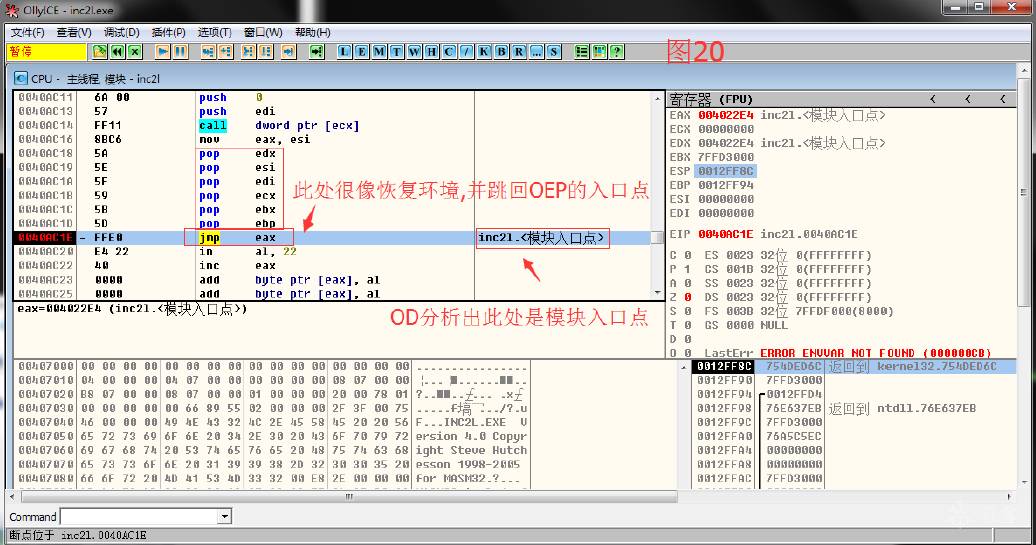Open the 查看(V) menu
This screenshot has height=545, width=1036.
pyautogui.click(x=74, y=32)
